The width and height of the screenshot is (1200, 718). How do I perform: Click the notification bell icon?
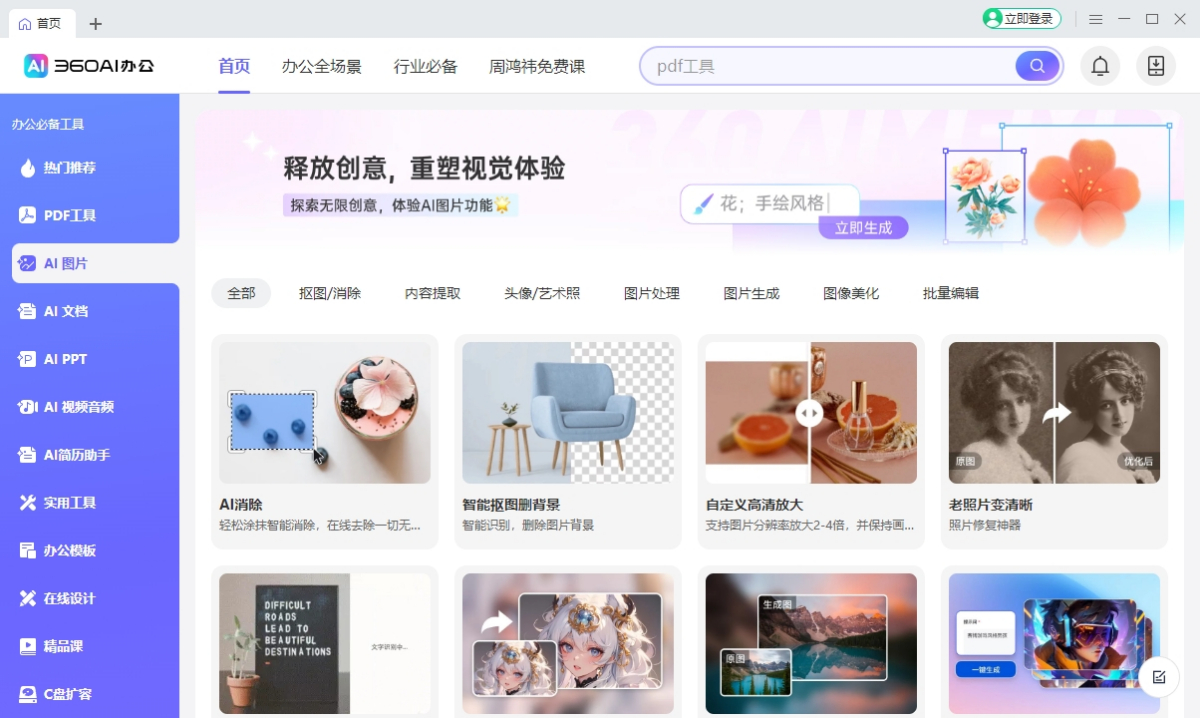point(1100,65)
